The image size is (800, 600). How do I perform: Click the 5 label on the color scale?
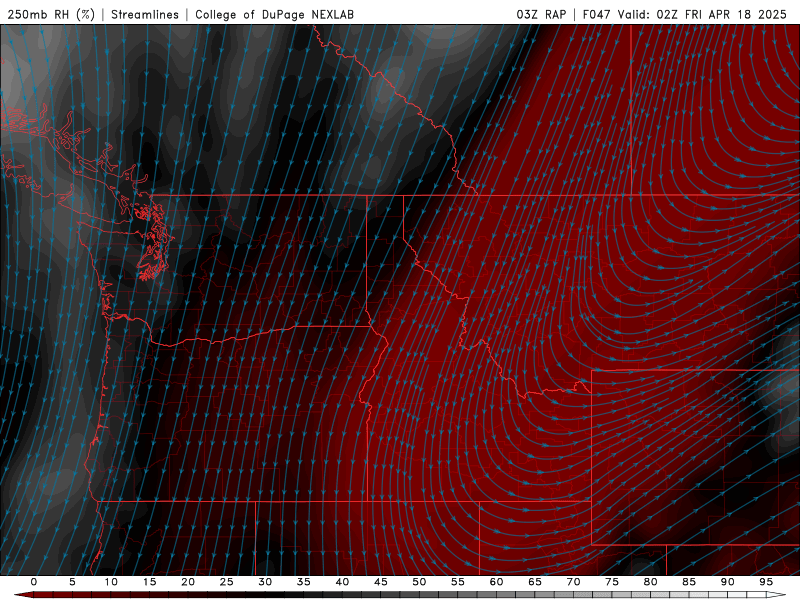(x=72, y=582)
